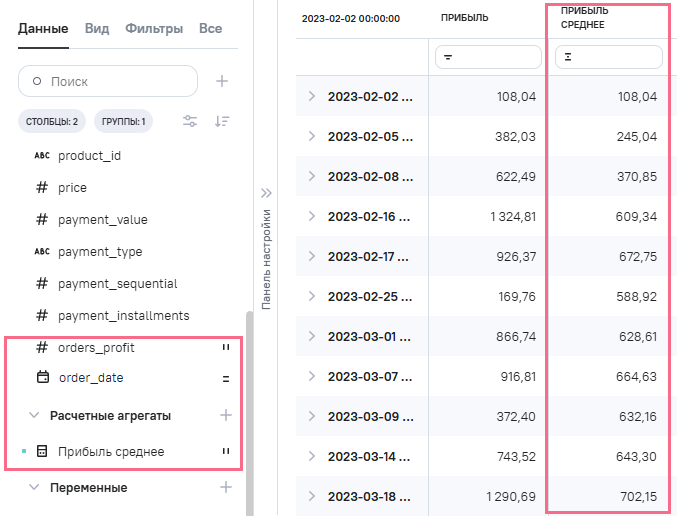Toggle the group marker on order_date
This screenshot has height=516, width=677.
226,378
